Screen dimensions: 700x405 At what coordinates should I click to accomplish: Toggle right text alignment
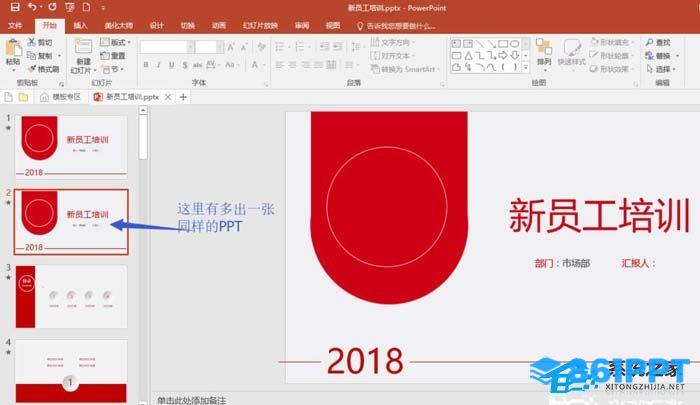[x=305, y=65]
